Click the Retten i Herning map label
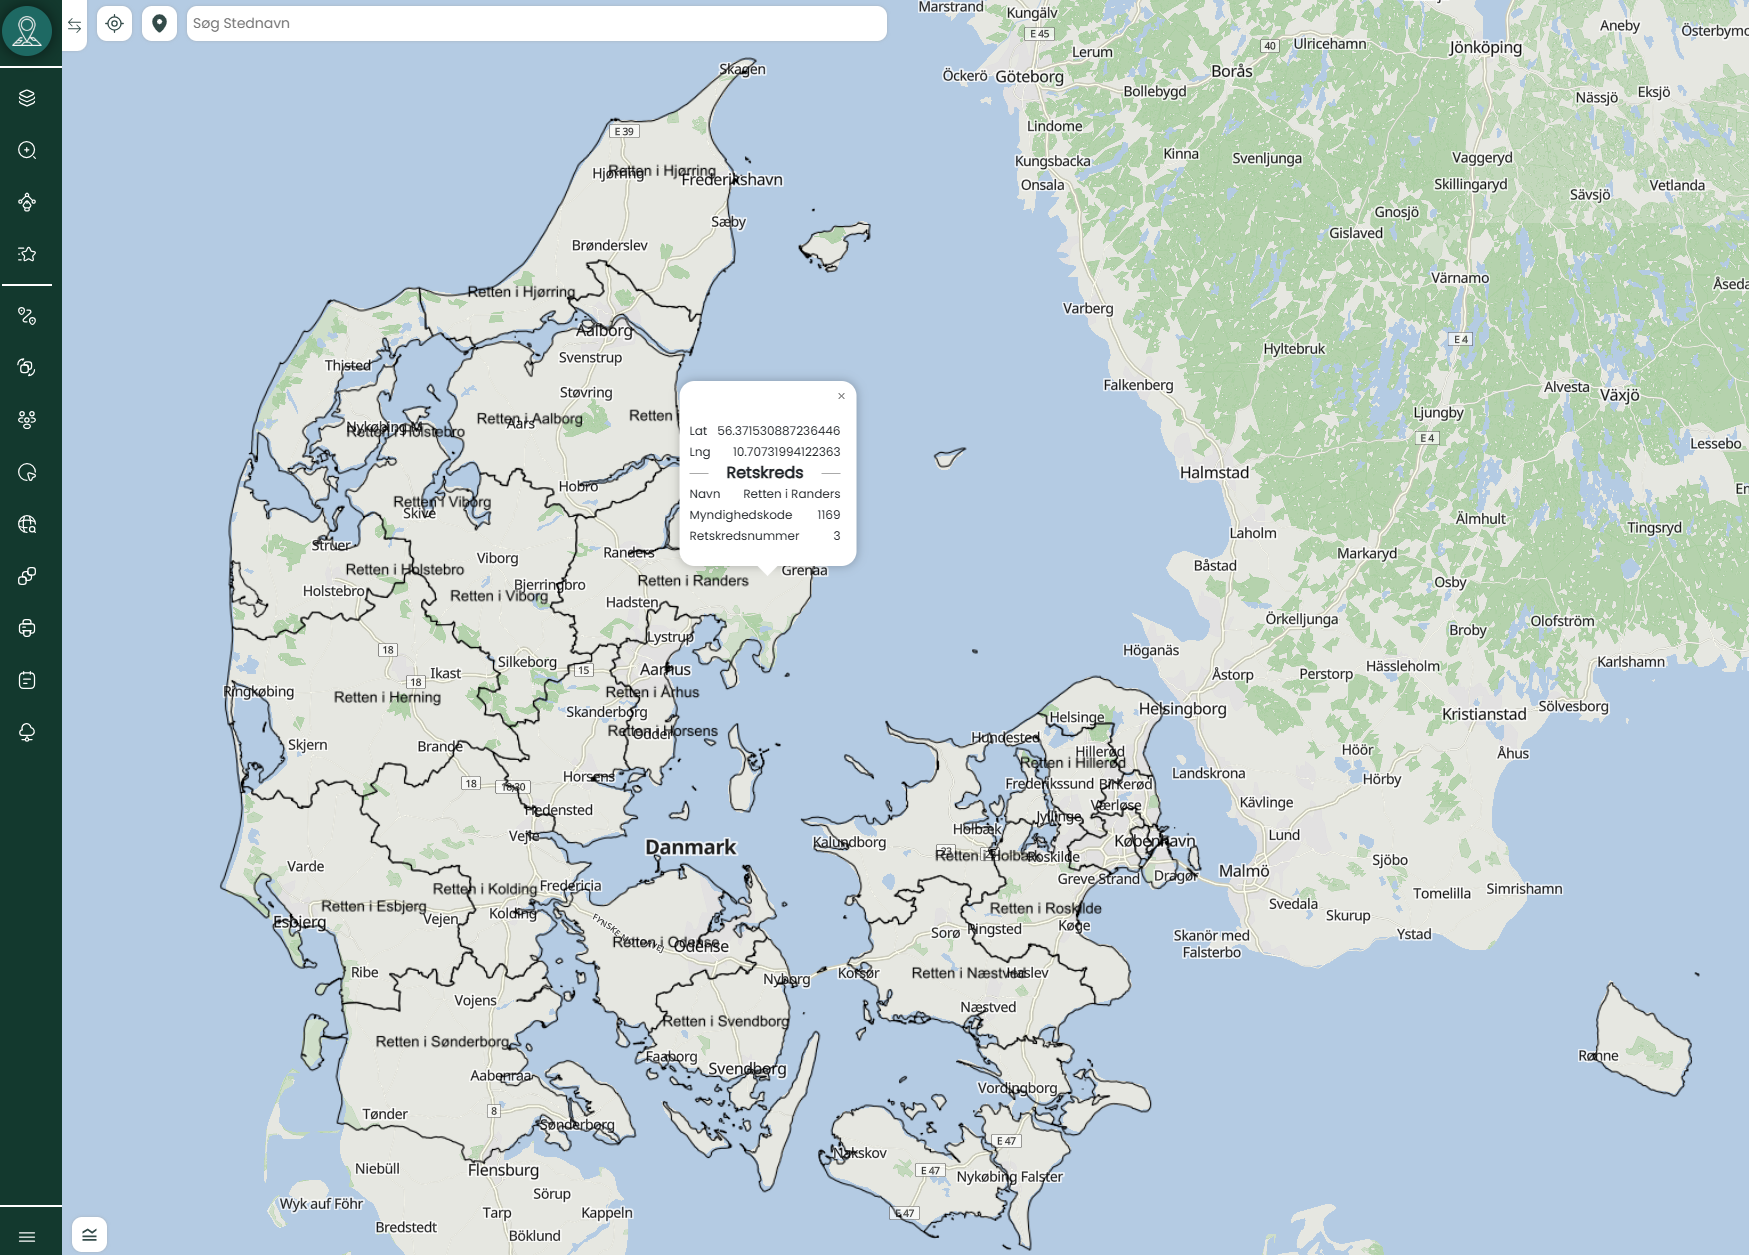 [x=387, y=697]
